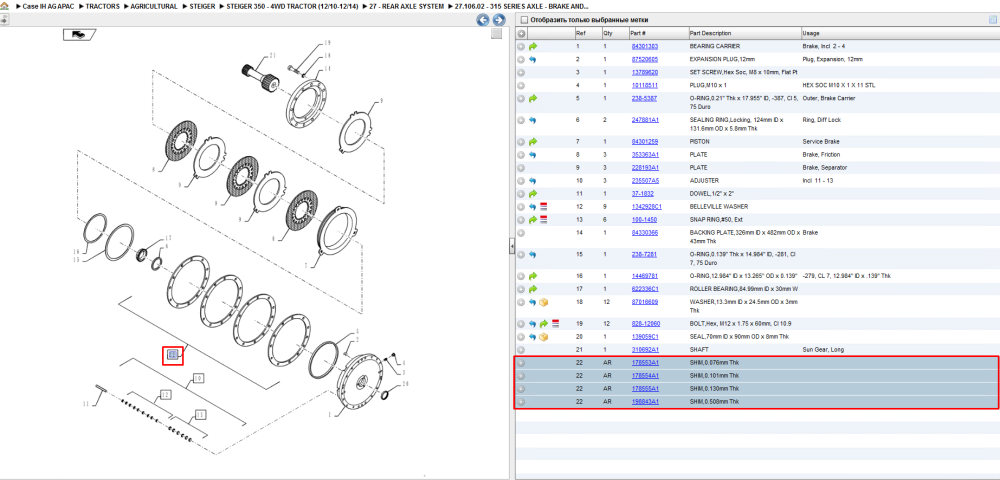Collapse the panel splitter handle
This screenshot has height=480, width=1000.
pyautogui.click(x=511, y=247)
